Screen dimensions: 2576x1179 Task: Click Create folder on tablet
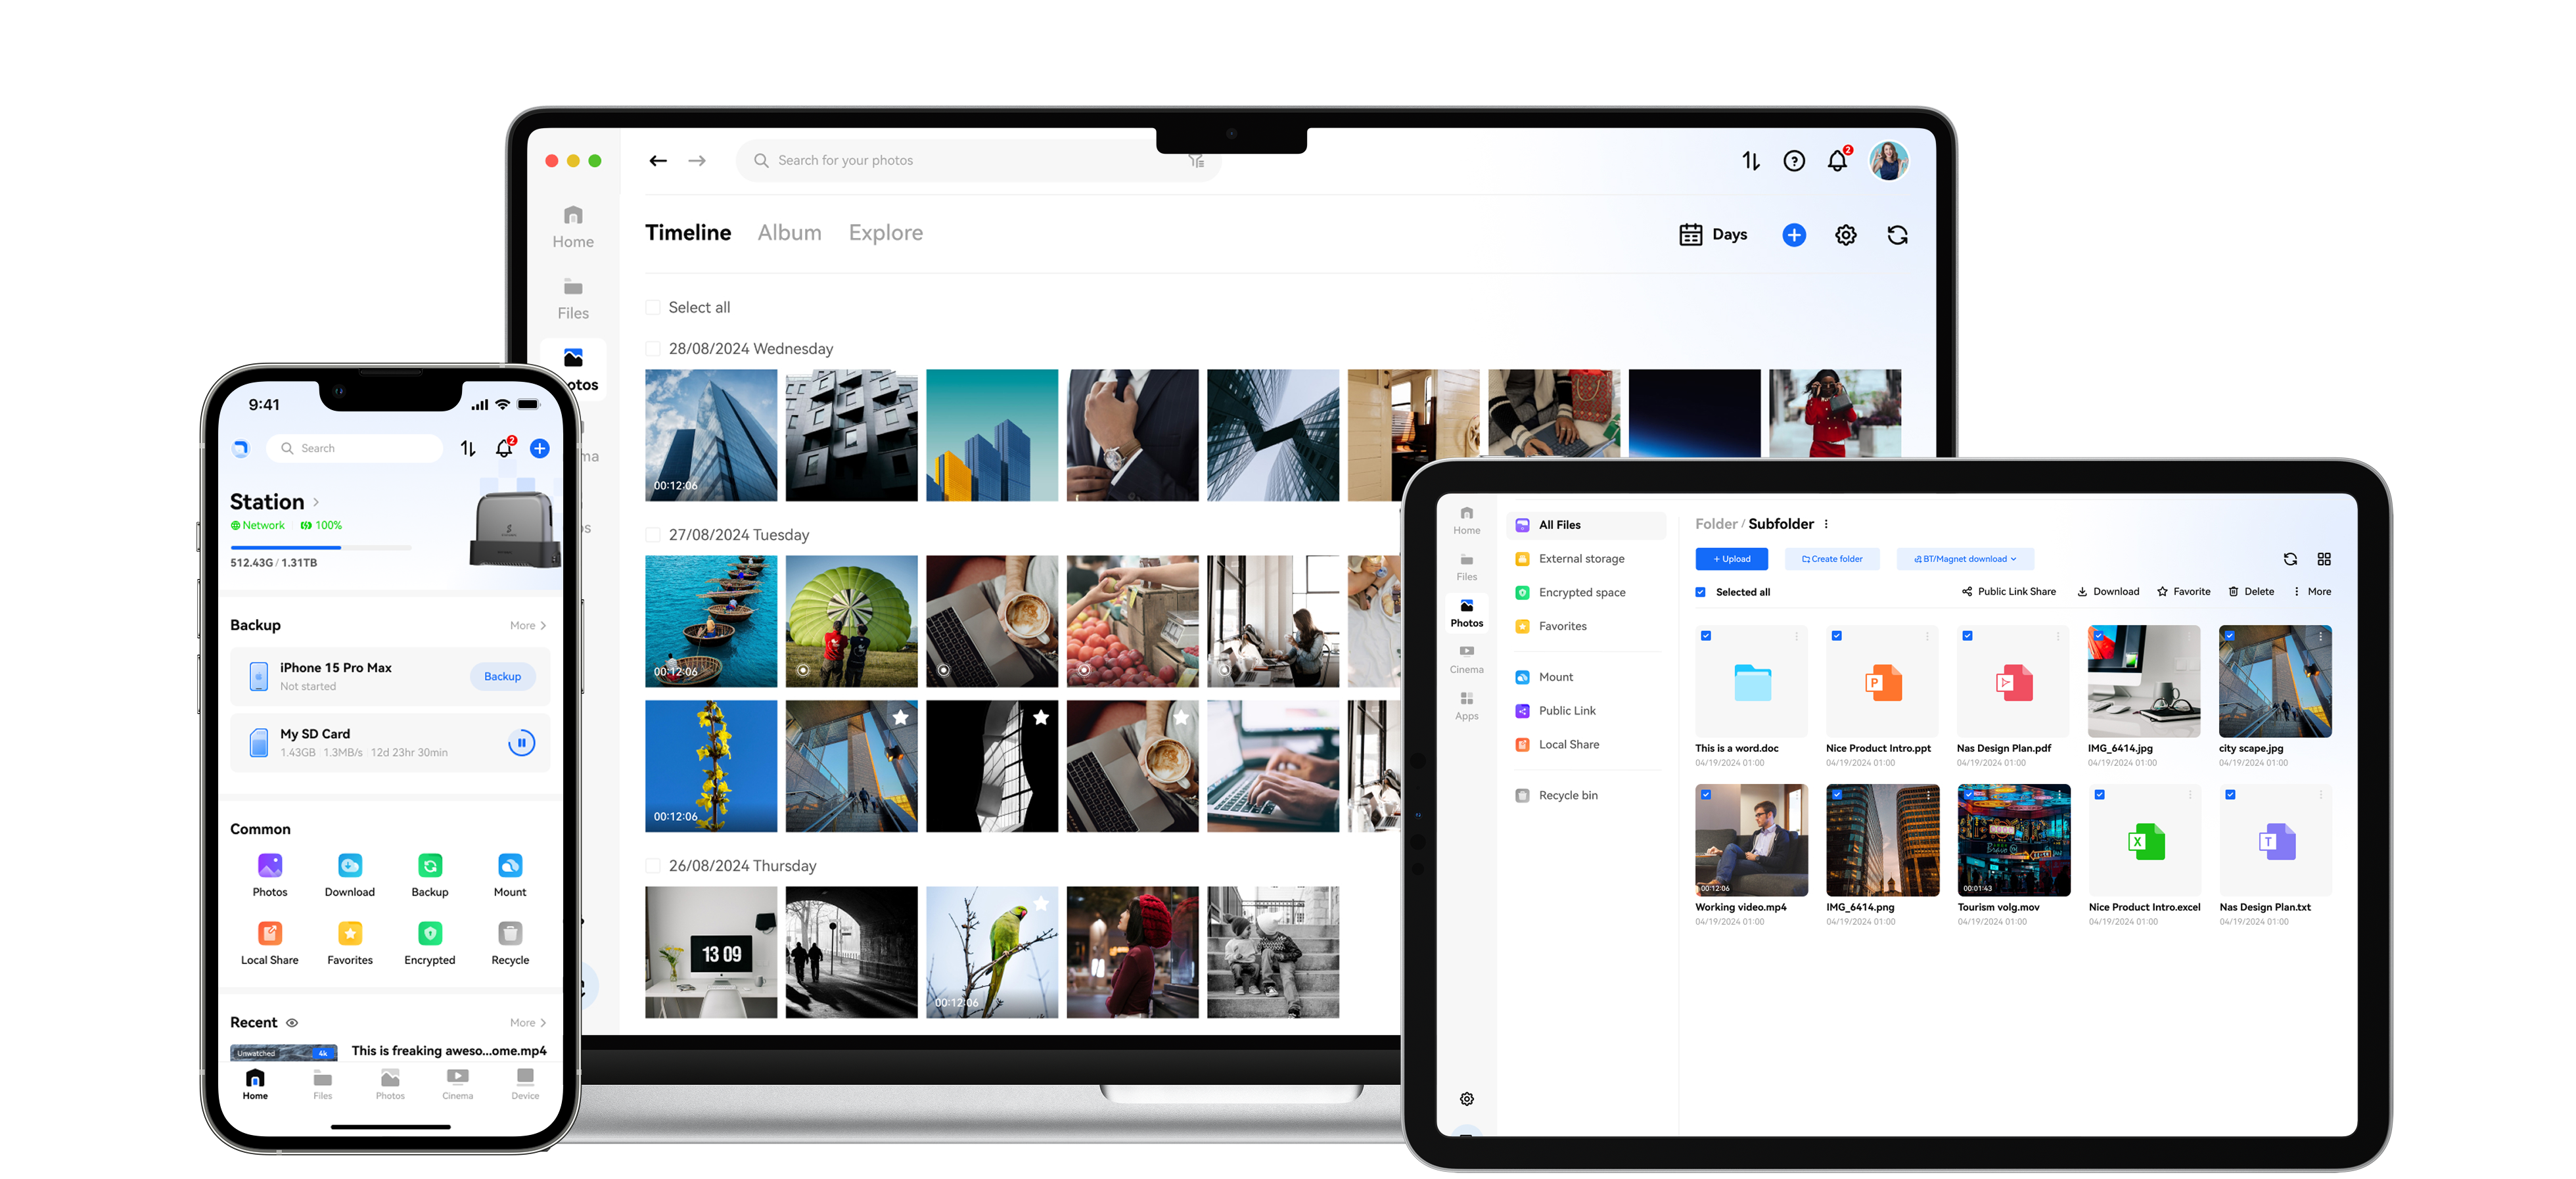[x=1832, y=559]
